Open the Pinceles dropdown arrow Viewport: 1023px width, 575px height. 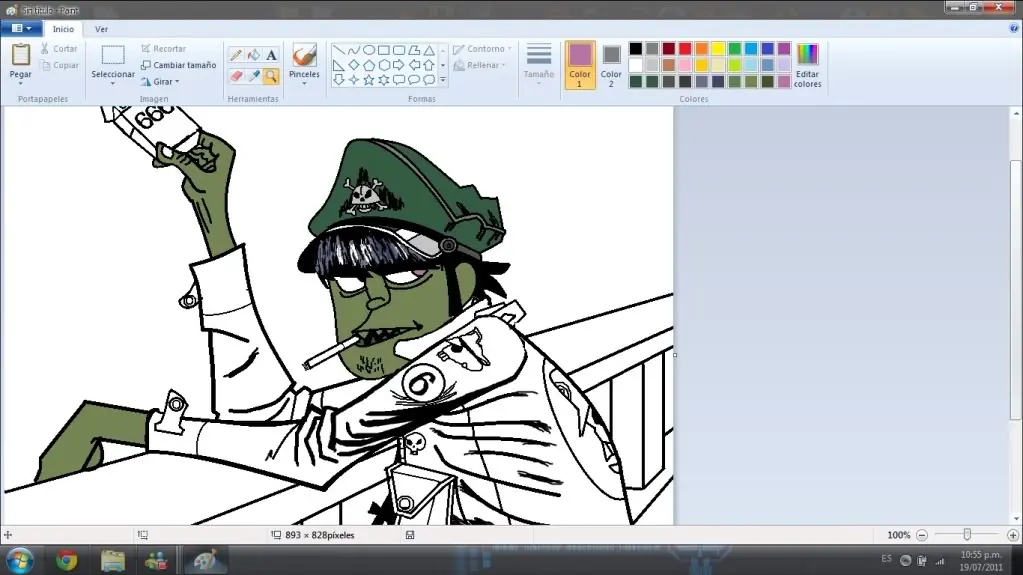click(304, 84)
